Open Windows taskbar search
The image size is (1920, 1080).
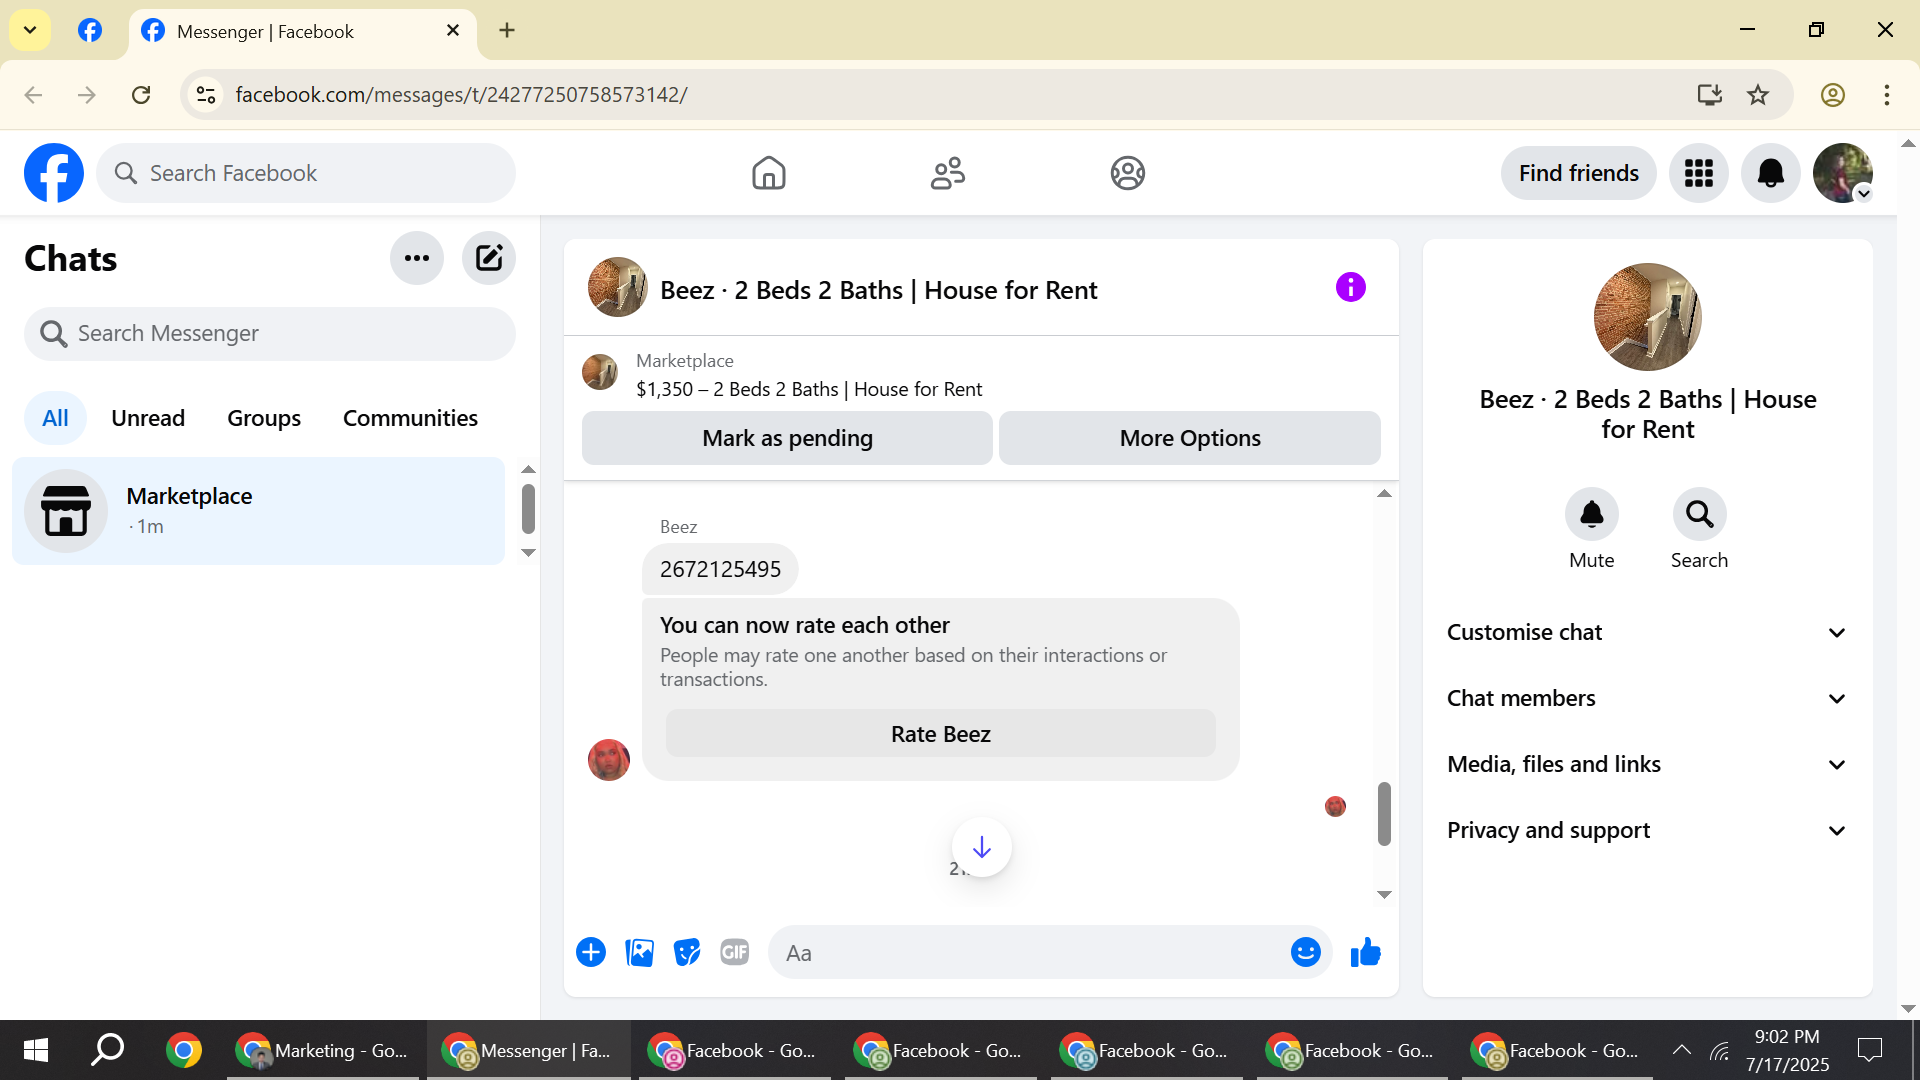[107, 1050]
